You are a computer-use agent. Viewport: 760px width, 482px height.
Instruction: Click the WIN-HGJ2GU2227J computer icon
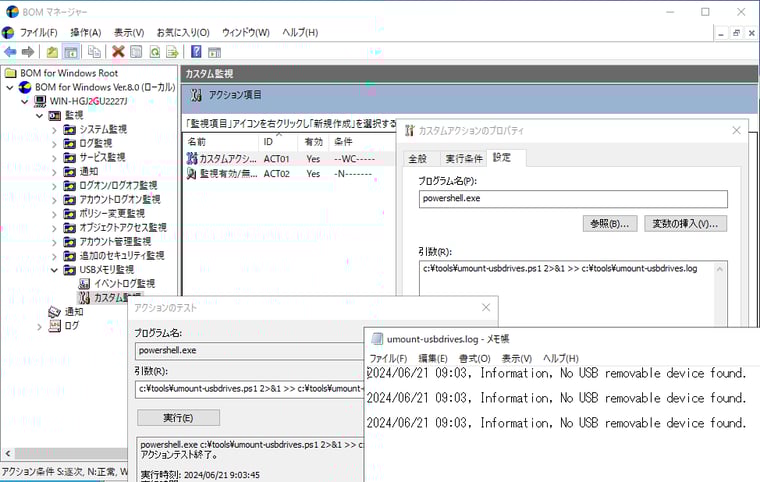tap(40, 101)
